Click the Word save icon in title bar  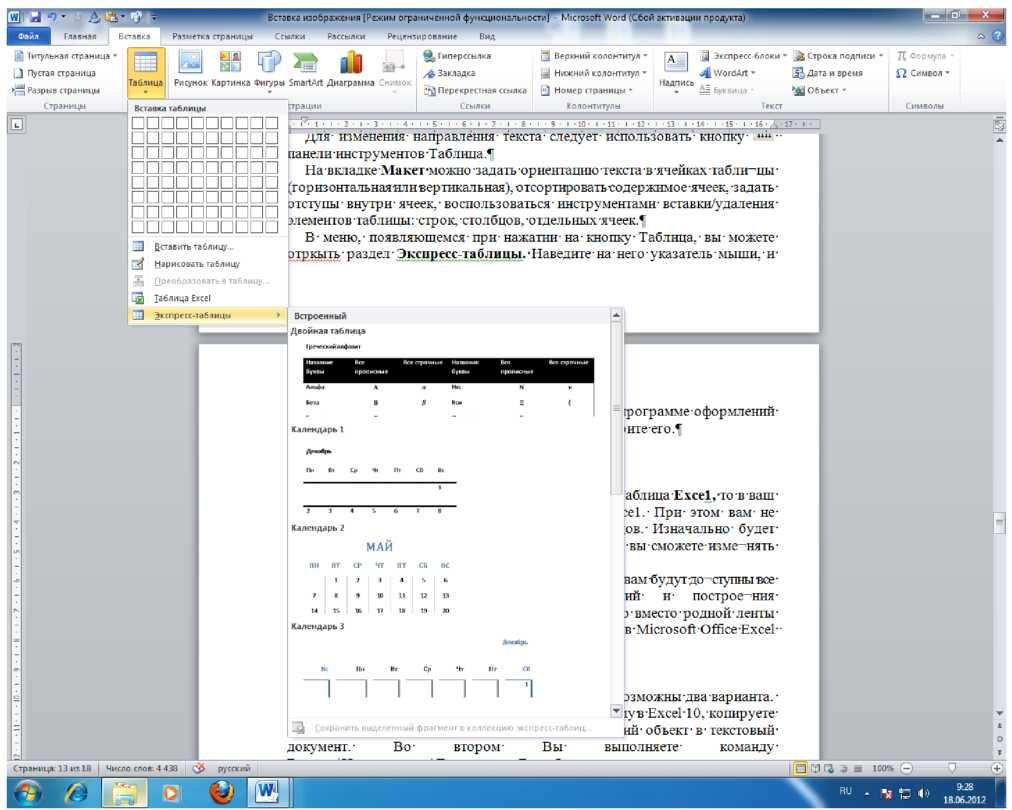pos(35,16)
